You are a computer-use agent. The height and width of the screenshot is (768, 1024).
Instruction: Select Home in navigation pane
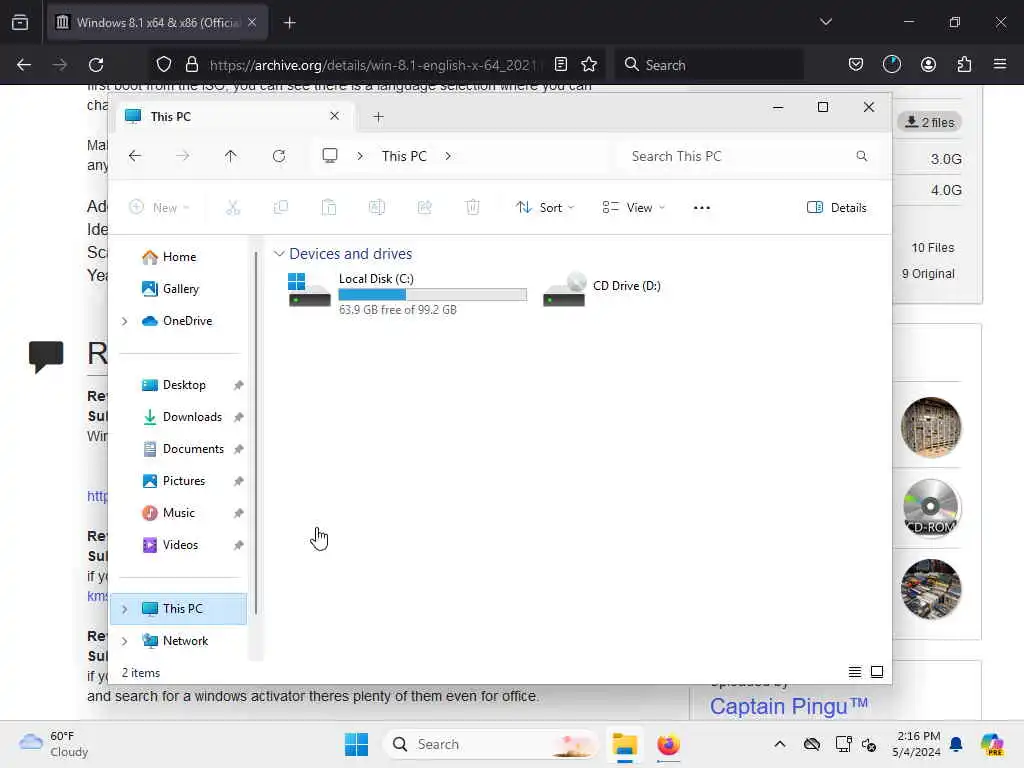(x=178, y=257)
